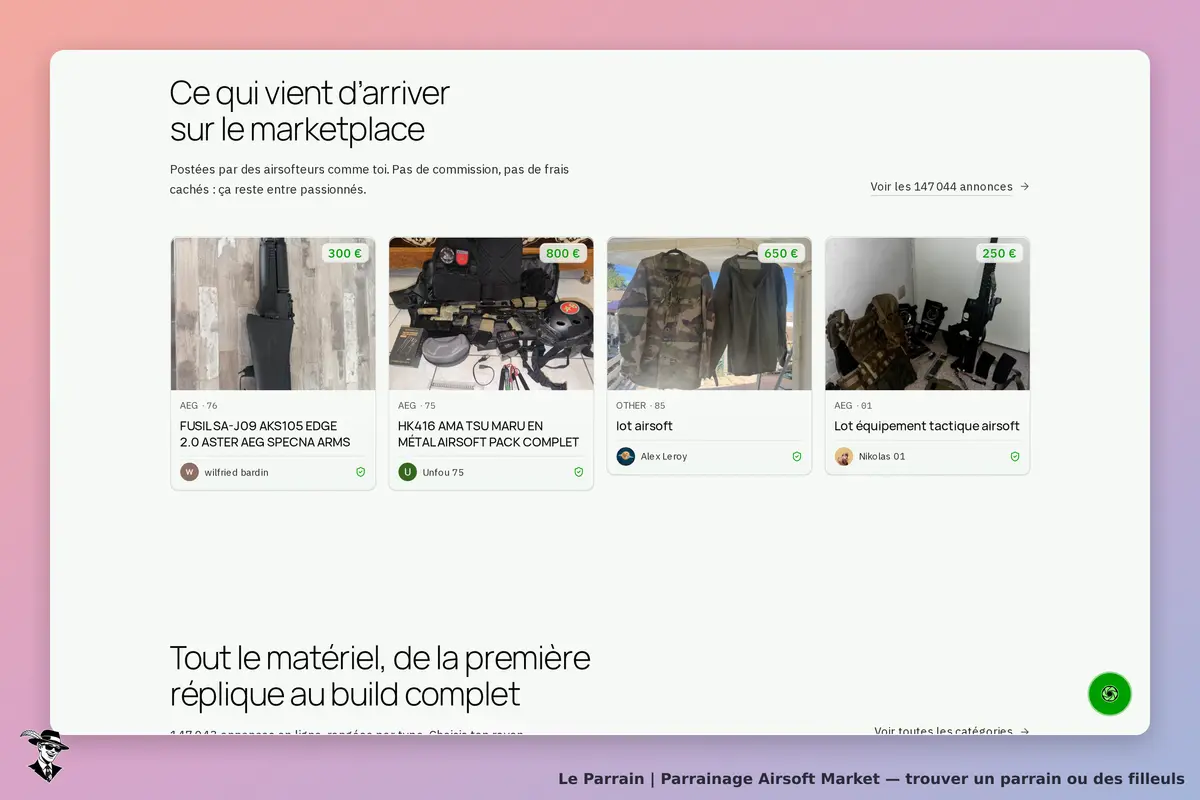Click the 300 € listing photo
The width and height of the screenshot is (1200, 800).
pos(273,314)
